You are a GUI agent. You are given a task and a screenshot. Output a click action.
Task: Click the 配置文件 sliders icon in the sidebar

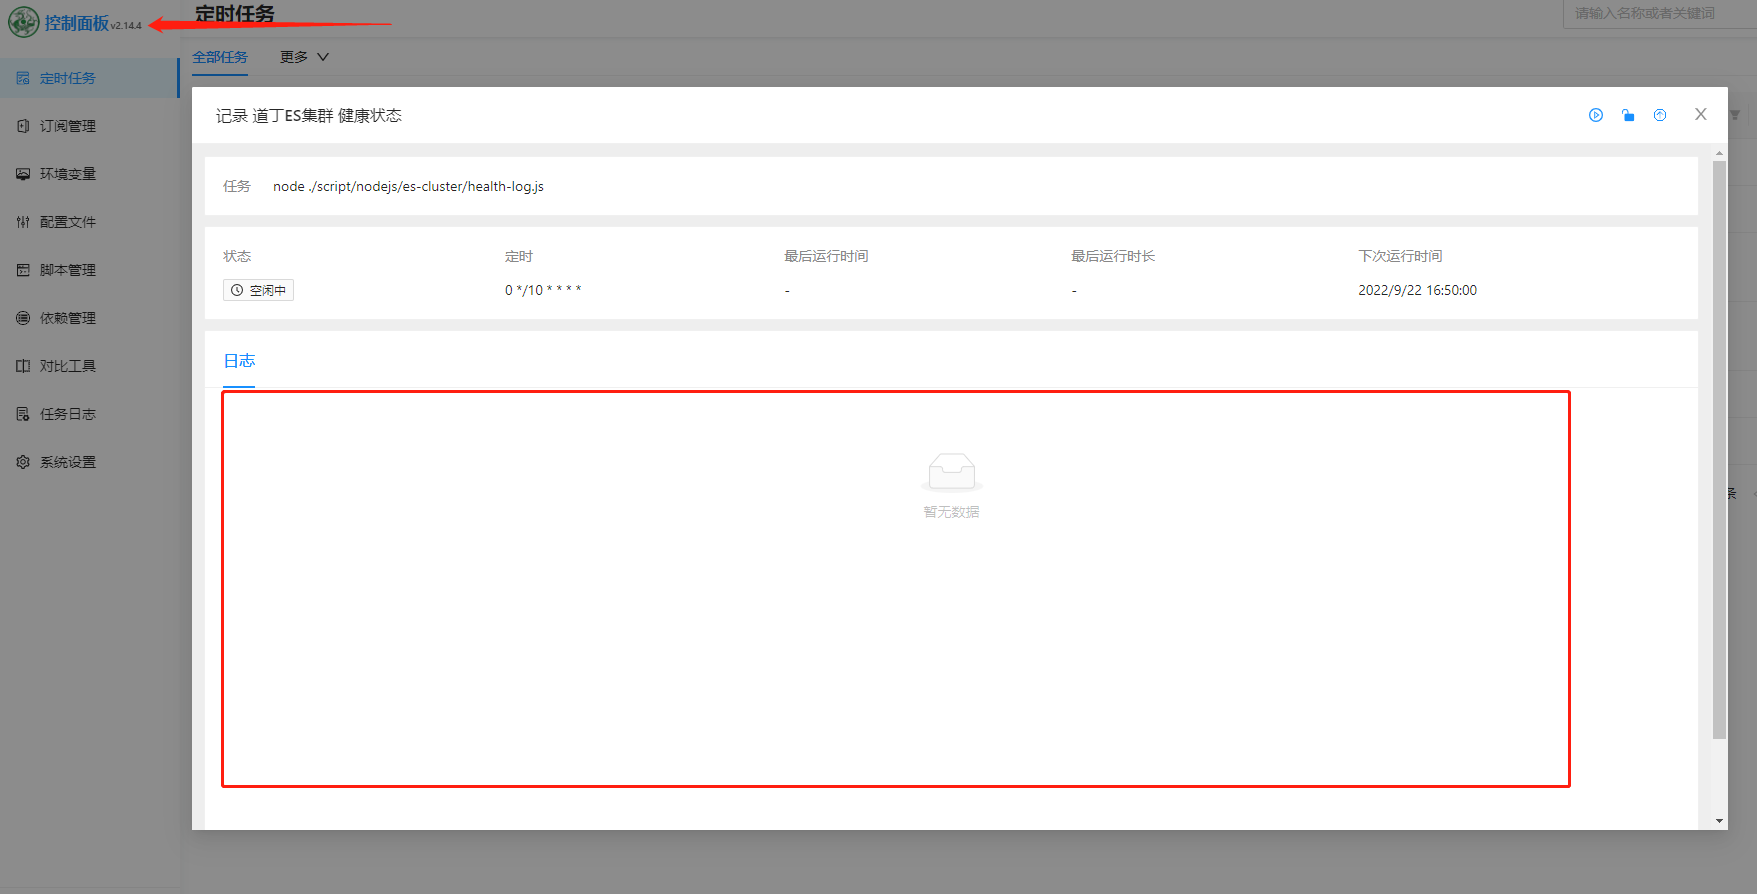click(23, 222)
